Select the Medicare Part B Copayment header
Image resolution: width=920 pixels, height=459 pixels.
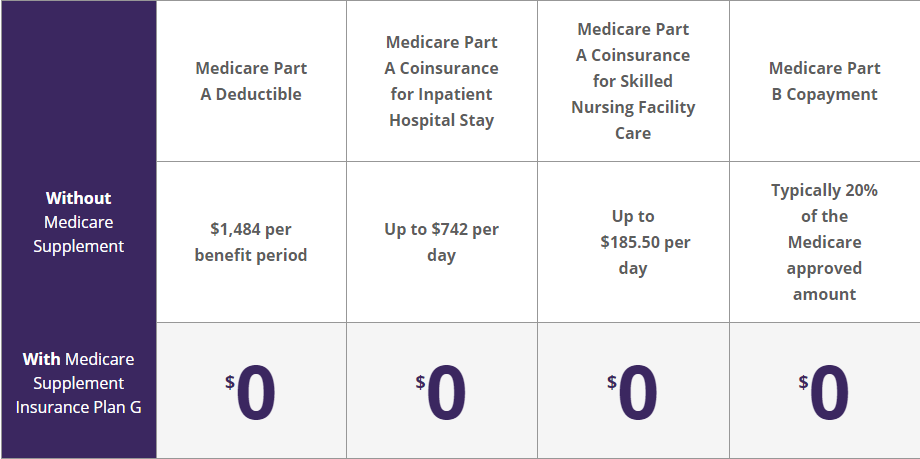click(x=824, y=81)
